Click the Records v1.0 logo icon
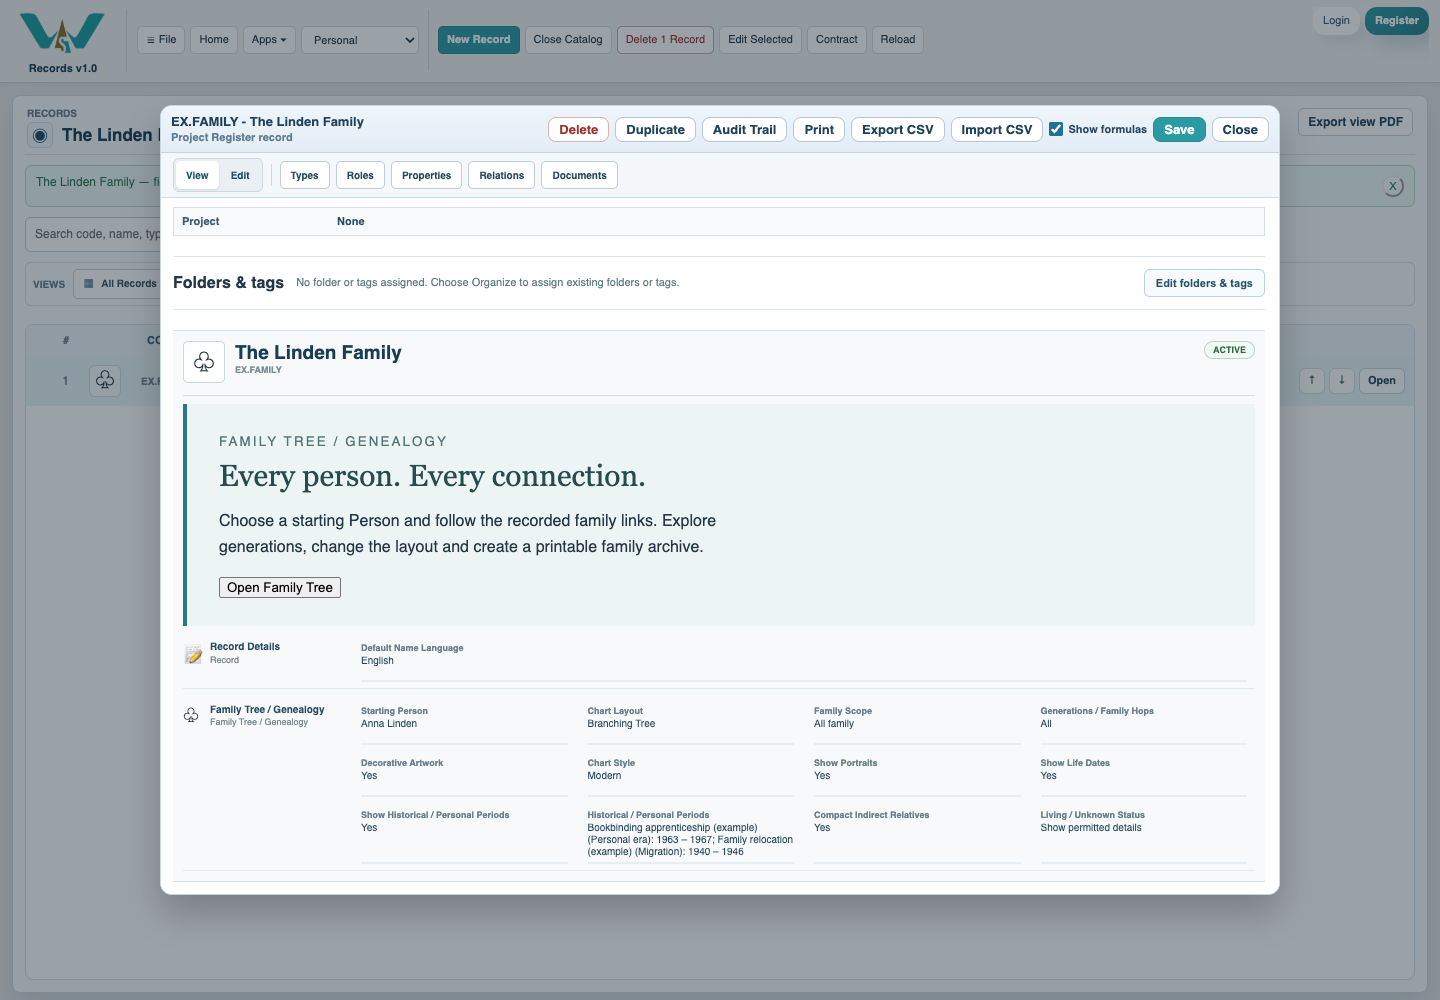Viewport: 1440px width, 1000px height. coord(62,33)
